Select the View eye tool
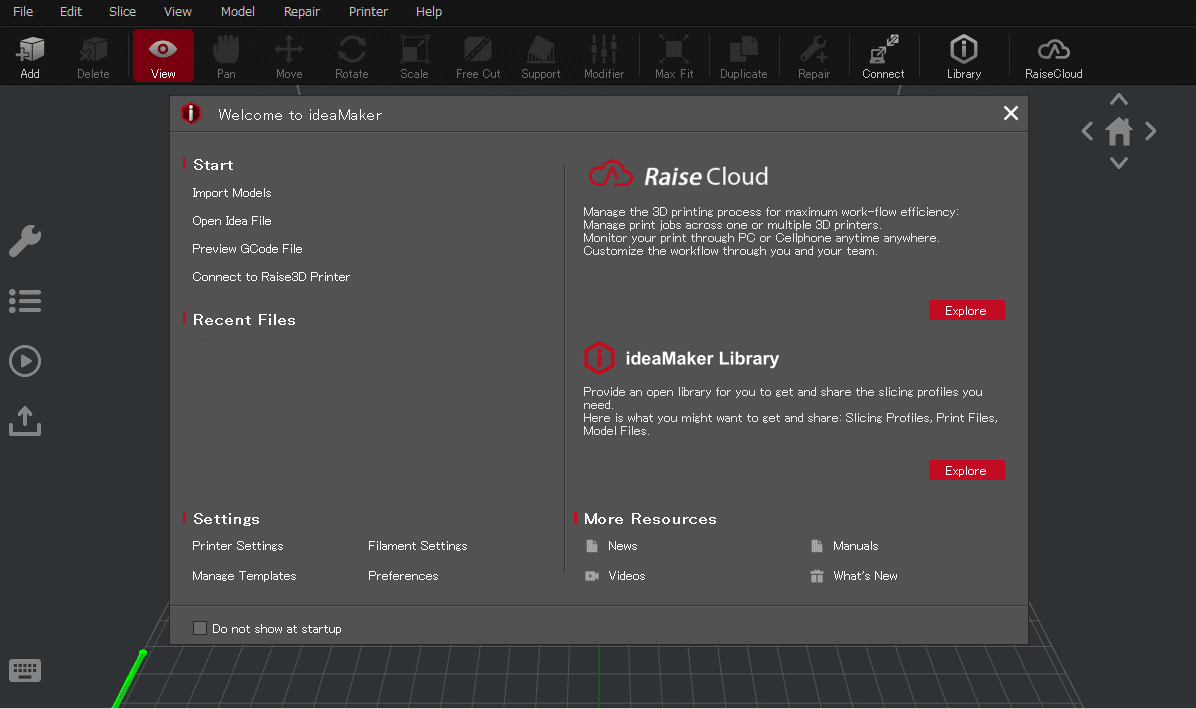 point(163,56)
